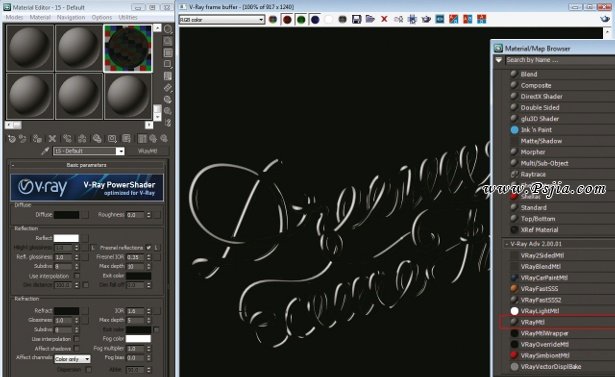615x377 pixels.
Task: Open the Utilities menu
Action: (128, 17)
